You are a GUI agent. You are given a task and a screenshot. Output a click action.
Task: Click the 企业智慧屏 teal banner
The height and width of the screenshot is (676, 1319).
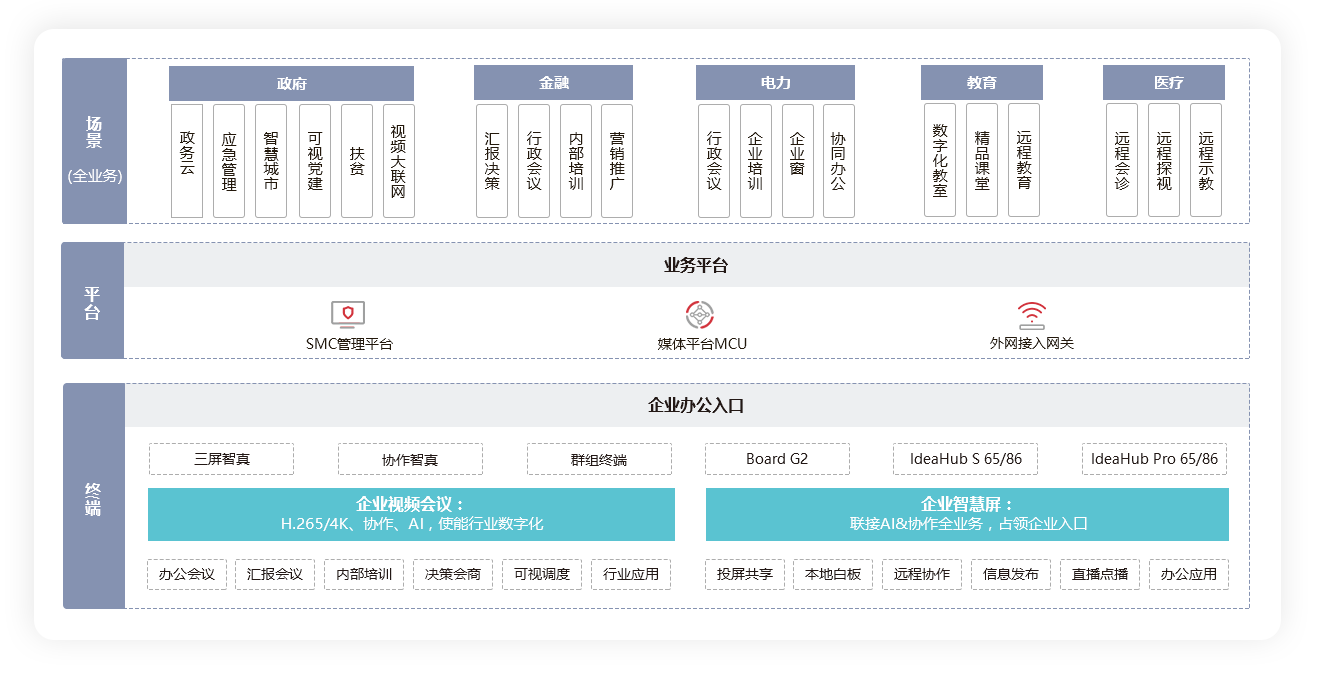coord(967,514)
